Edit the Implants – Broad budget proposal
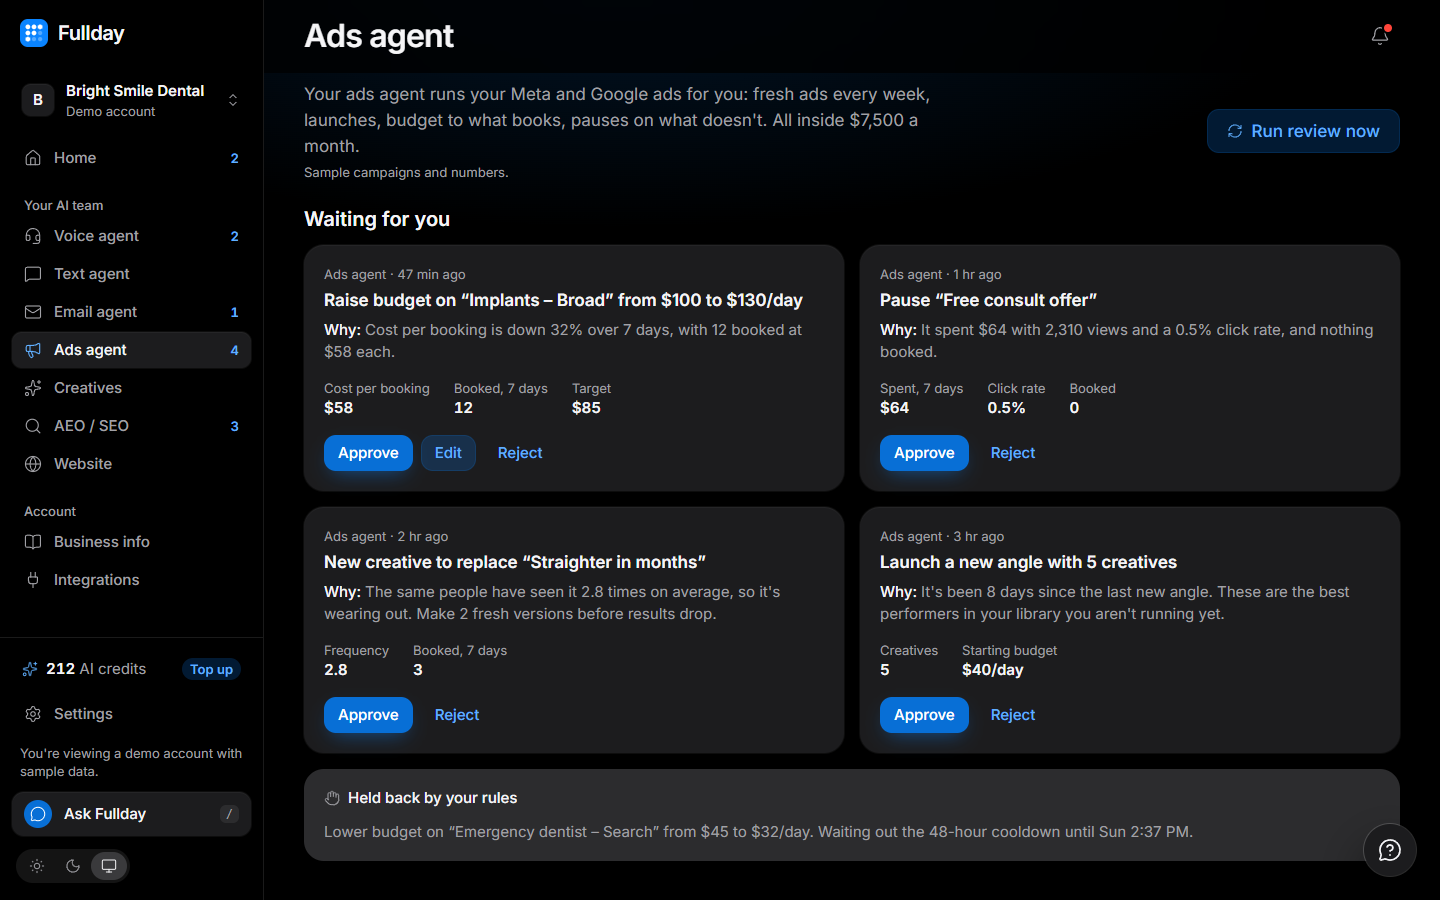This screenshot has width=1440, height=900. (448, 453)
